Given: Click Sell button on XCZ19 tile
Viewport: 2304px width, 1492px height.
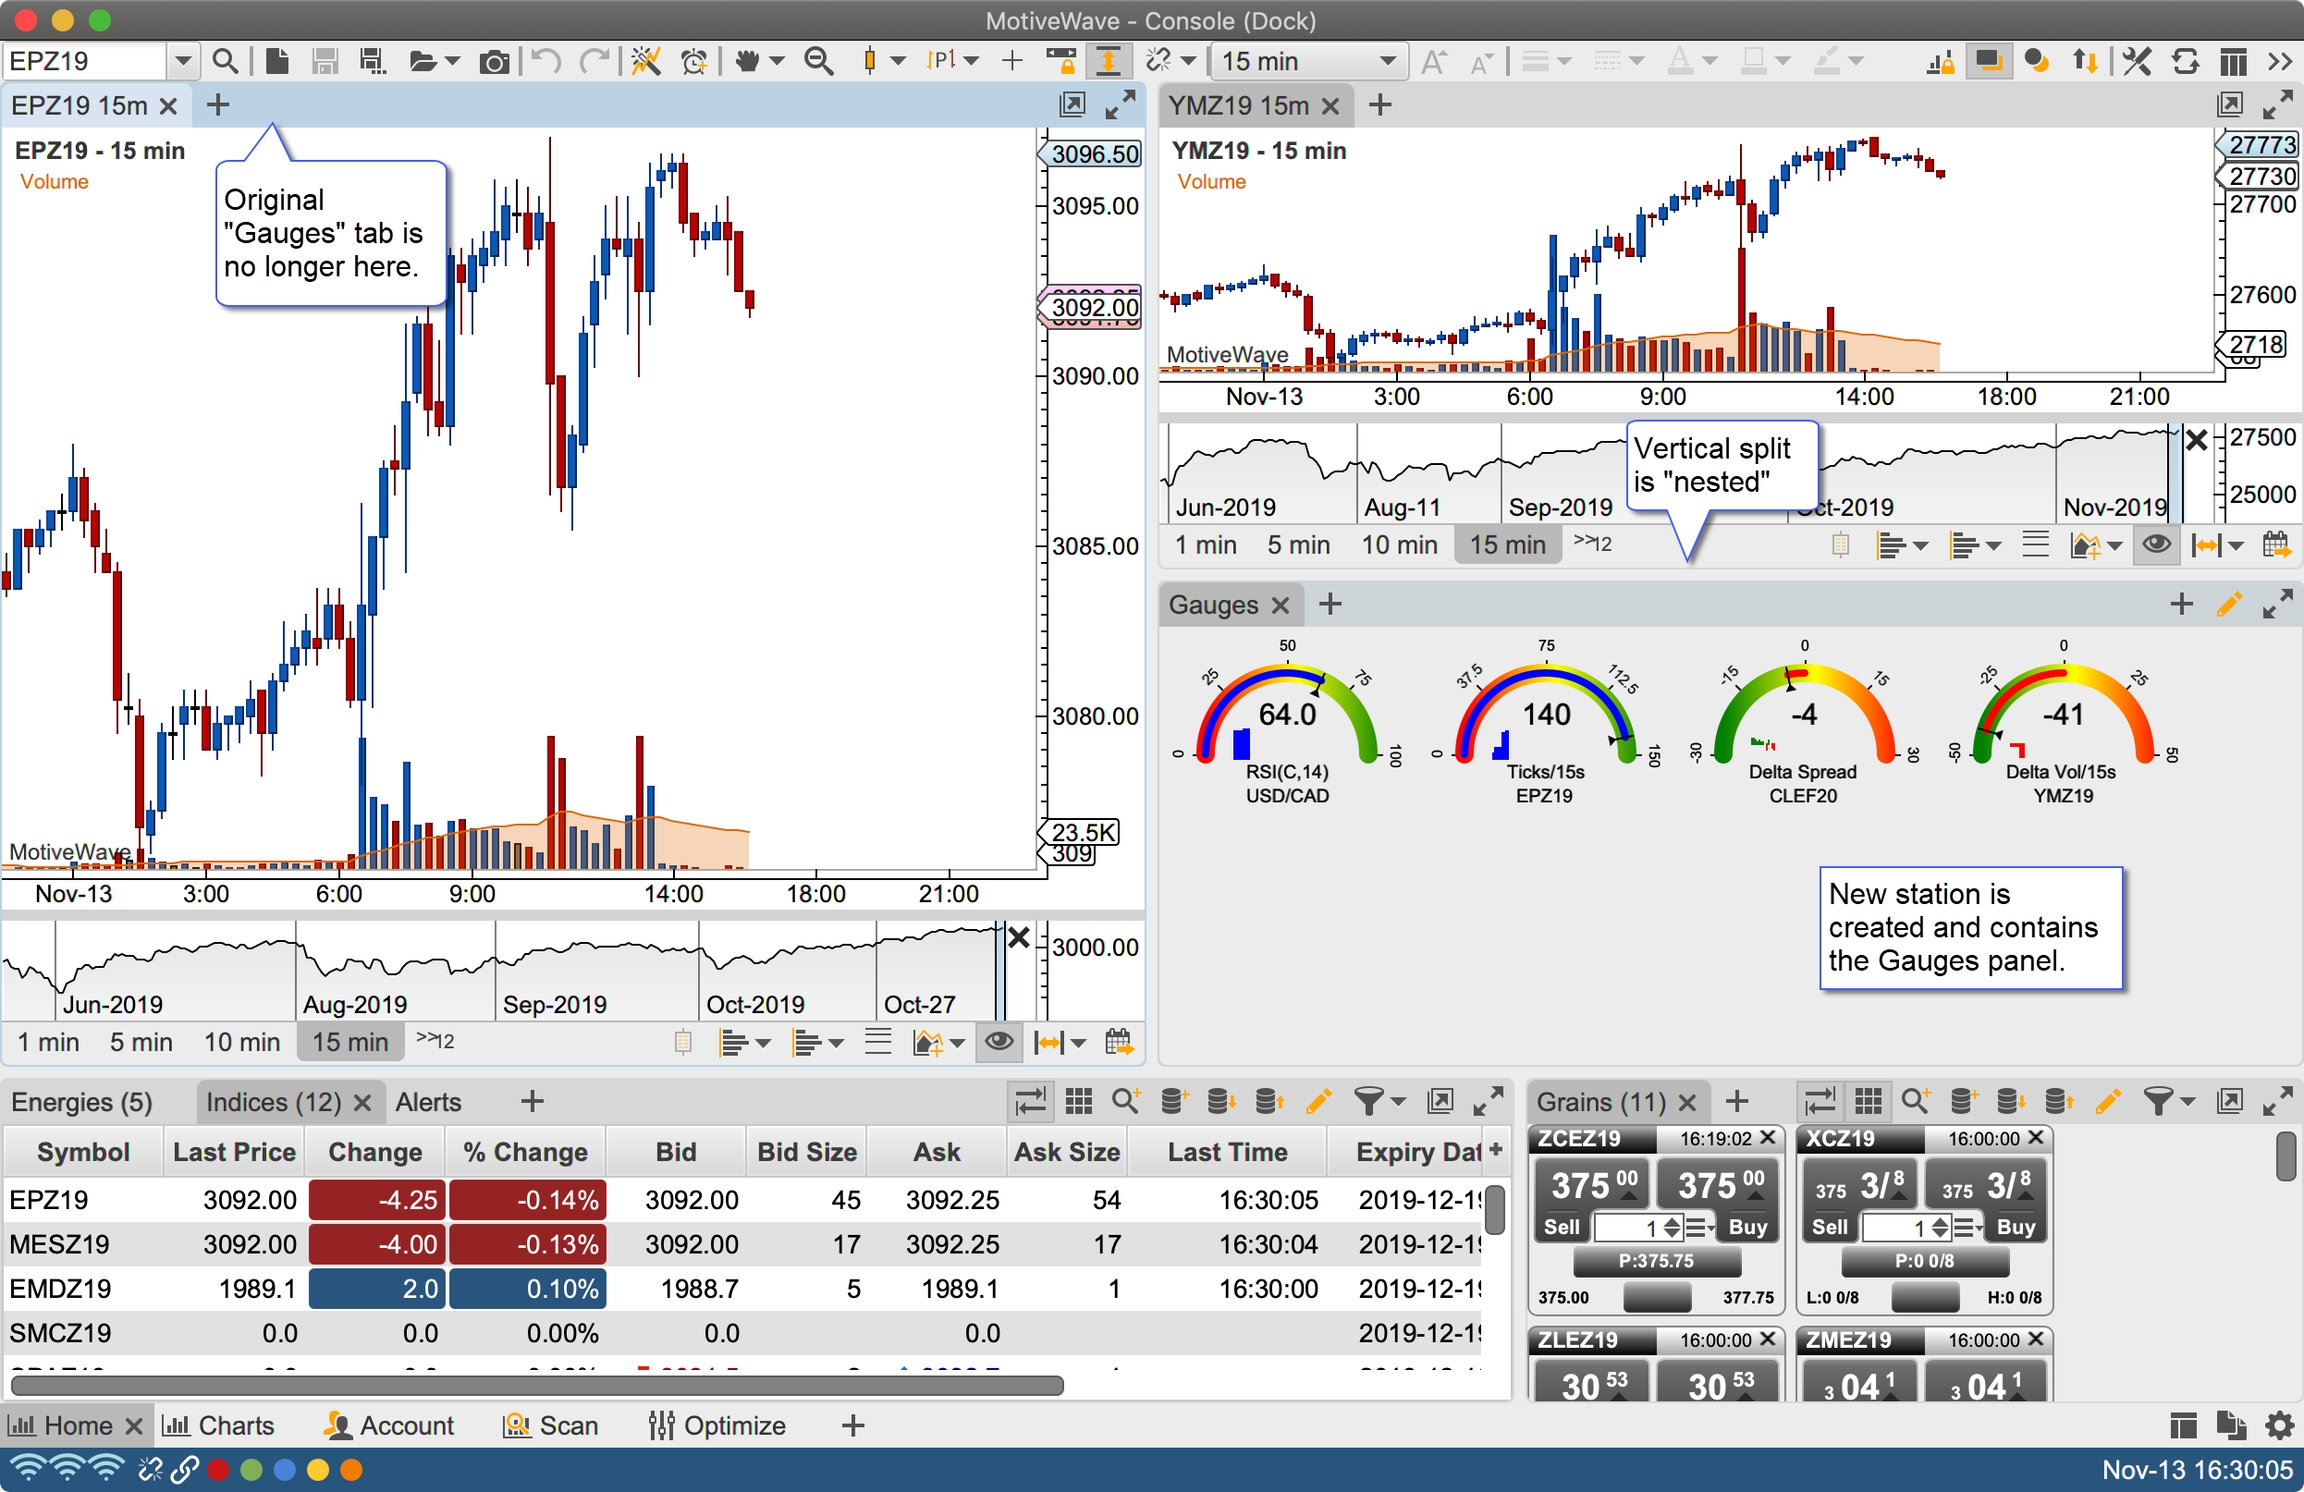Looking at the screenshot, I should pos(1830,1227).
